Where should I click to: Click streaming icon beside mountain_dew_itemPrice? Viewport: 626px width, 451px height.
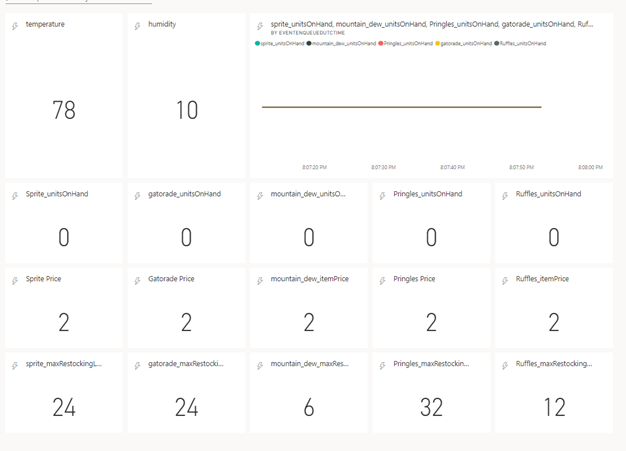(260, 281)
